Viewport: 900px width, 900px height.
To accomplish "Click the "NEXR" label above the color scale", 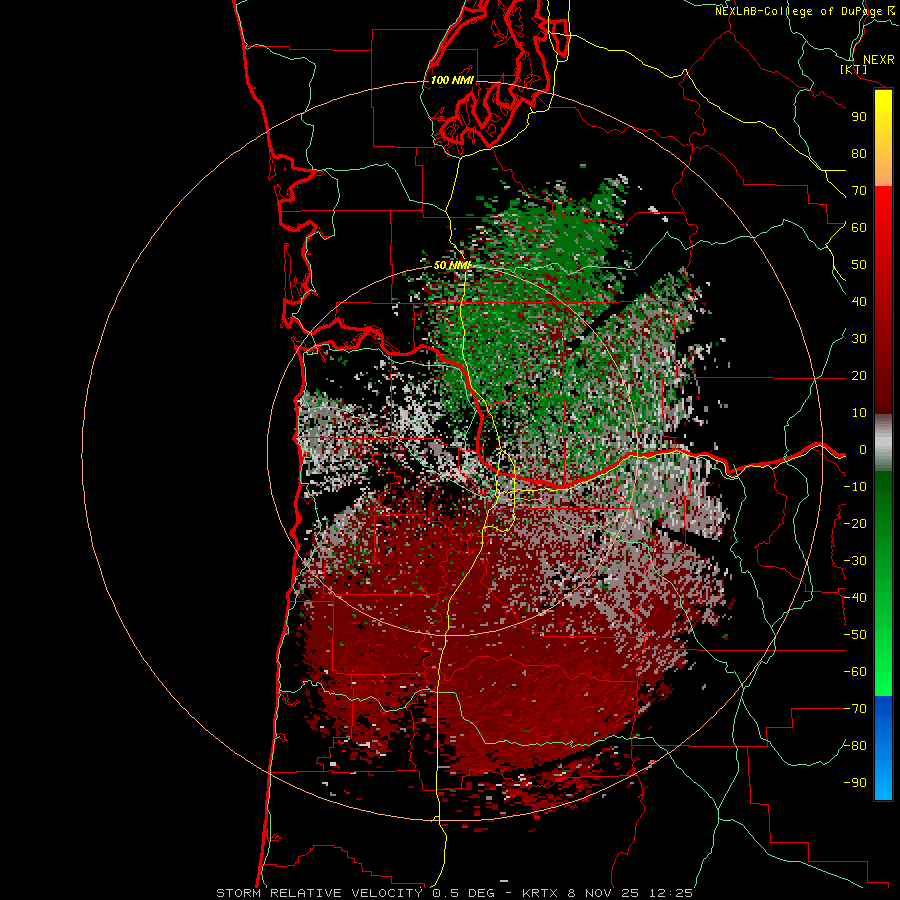I will [879, 60].
